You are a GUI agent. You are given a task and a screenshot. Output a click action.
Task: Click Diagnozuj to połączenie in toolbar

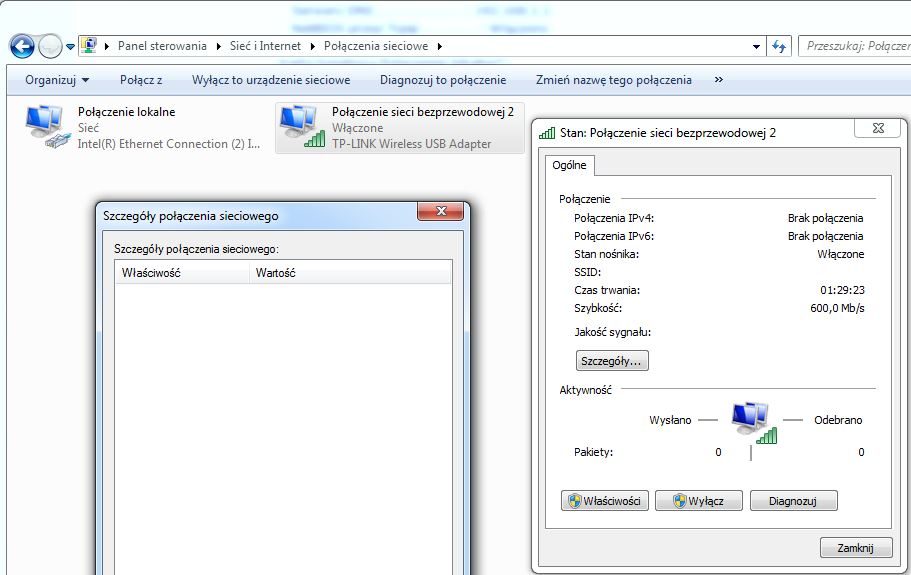click(x=442, y=80)
